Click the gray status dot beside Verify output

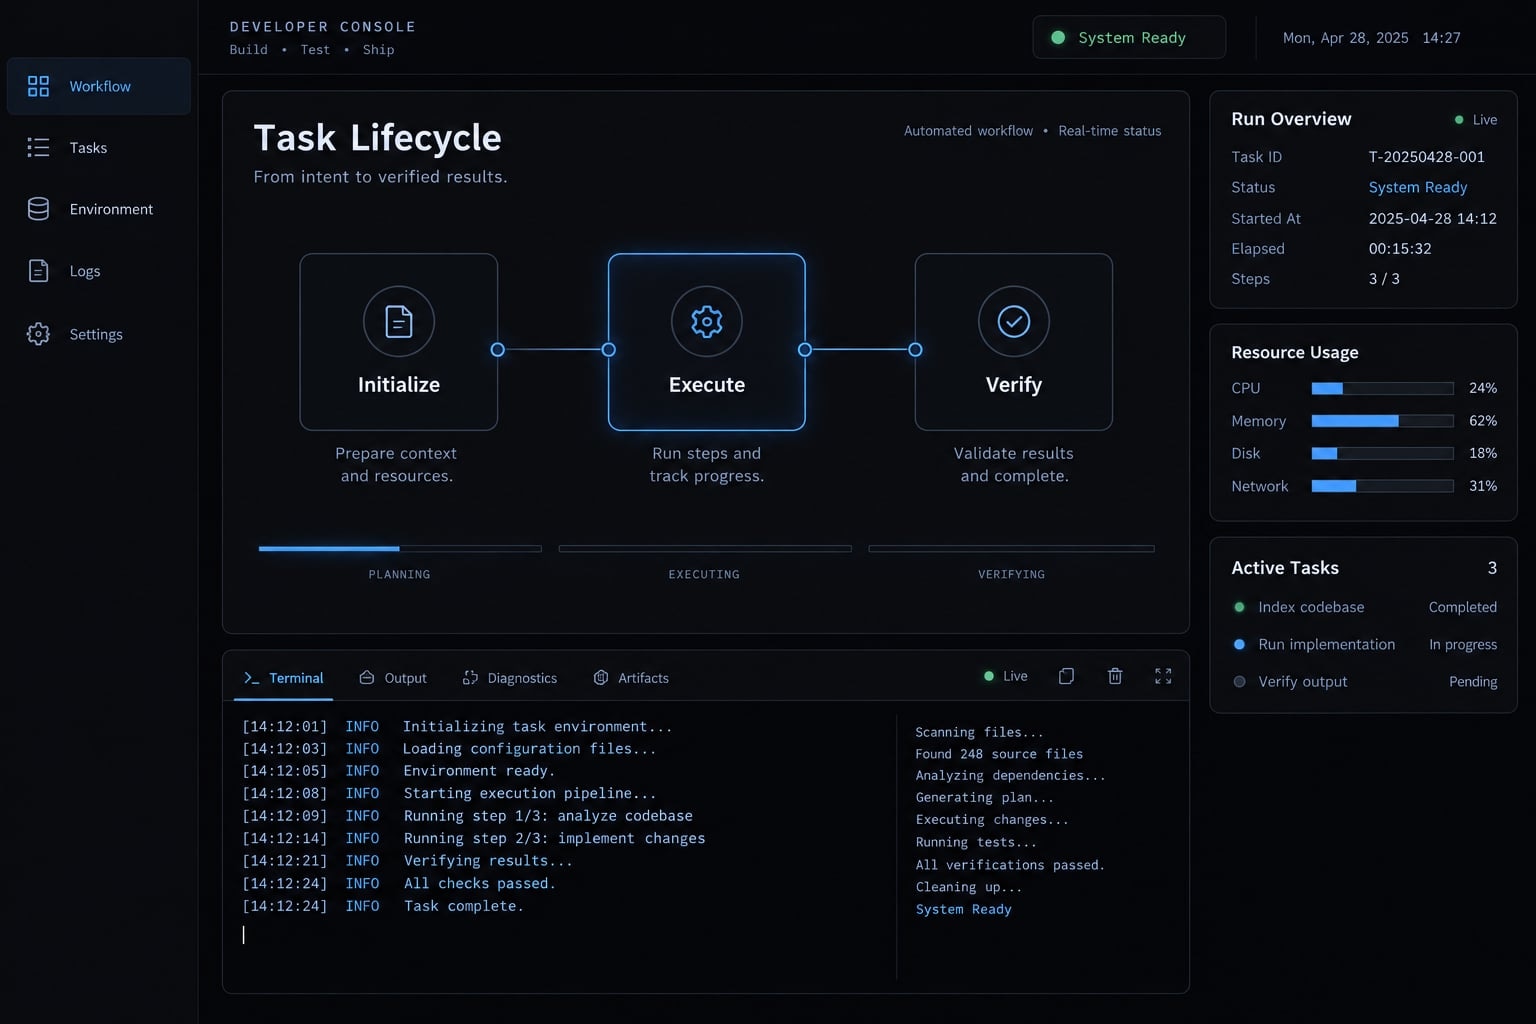[x=1240, y=681]
